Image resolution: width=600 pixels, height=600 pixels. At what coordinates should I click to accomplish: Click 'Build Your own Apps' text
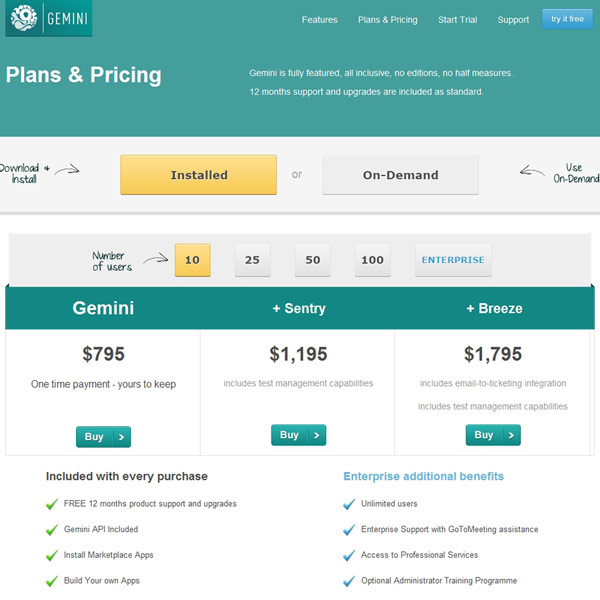point(101,580)
